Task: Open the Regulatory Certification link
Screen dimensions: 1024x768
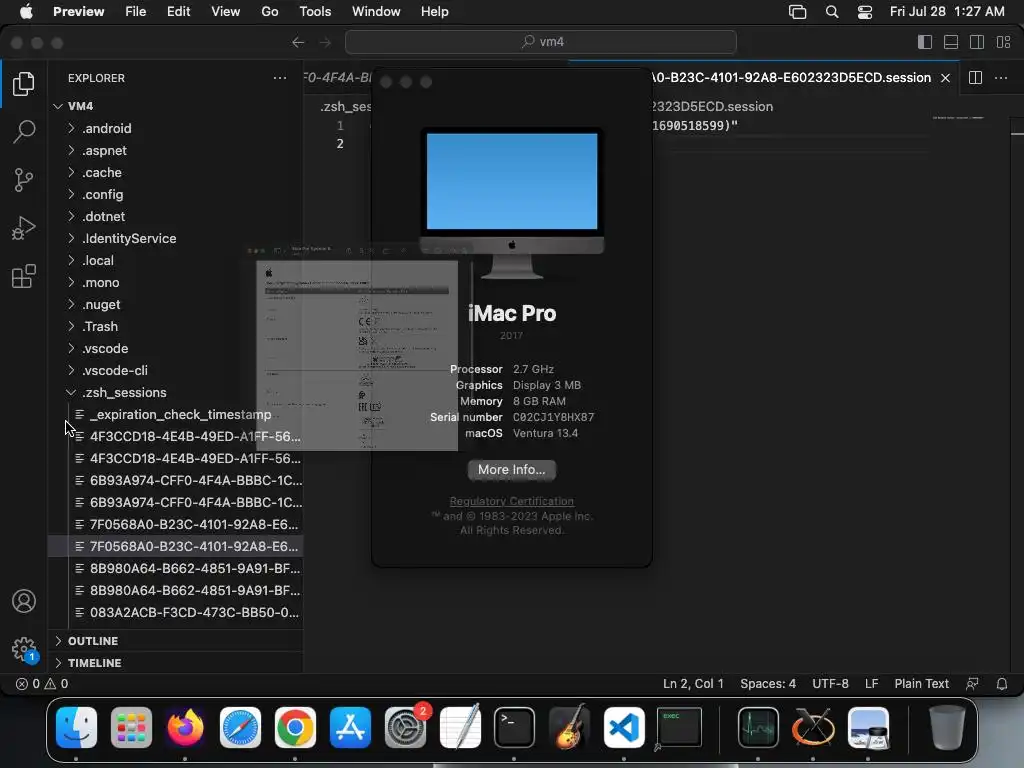Action: pos(511,501)
